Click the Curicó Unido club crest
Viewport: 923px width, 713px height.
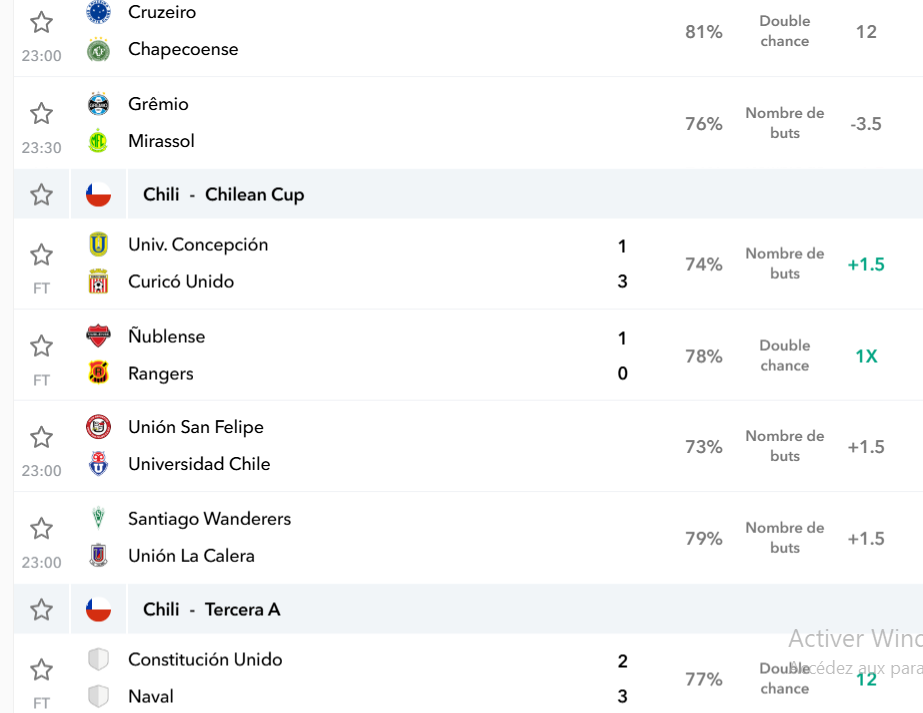coord(98,281)
